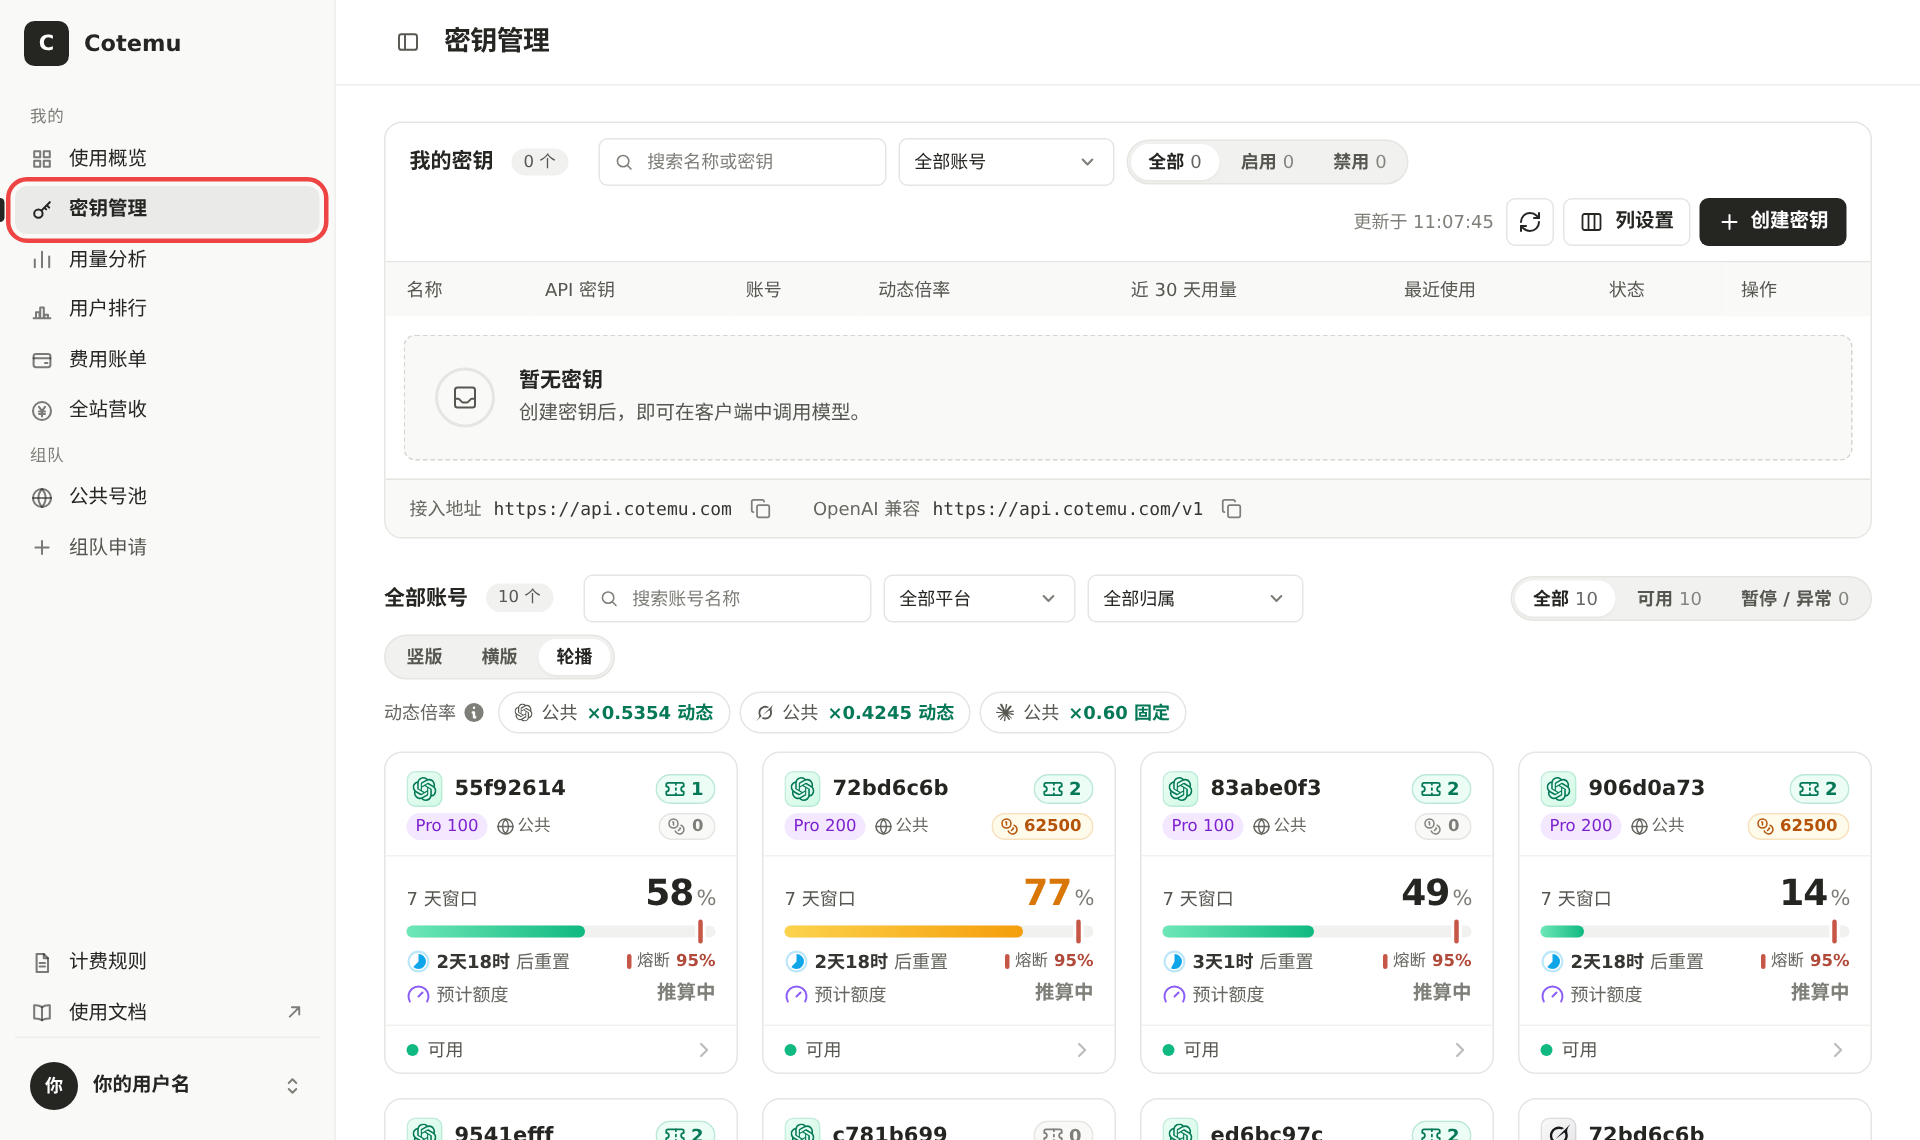The height and width of the screenshot is (1140, 1920).
Task: Open 组队申请 with plus icon
Action: click(166, 547)
